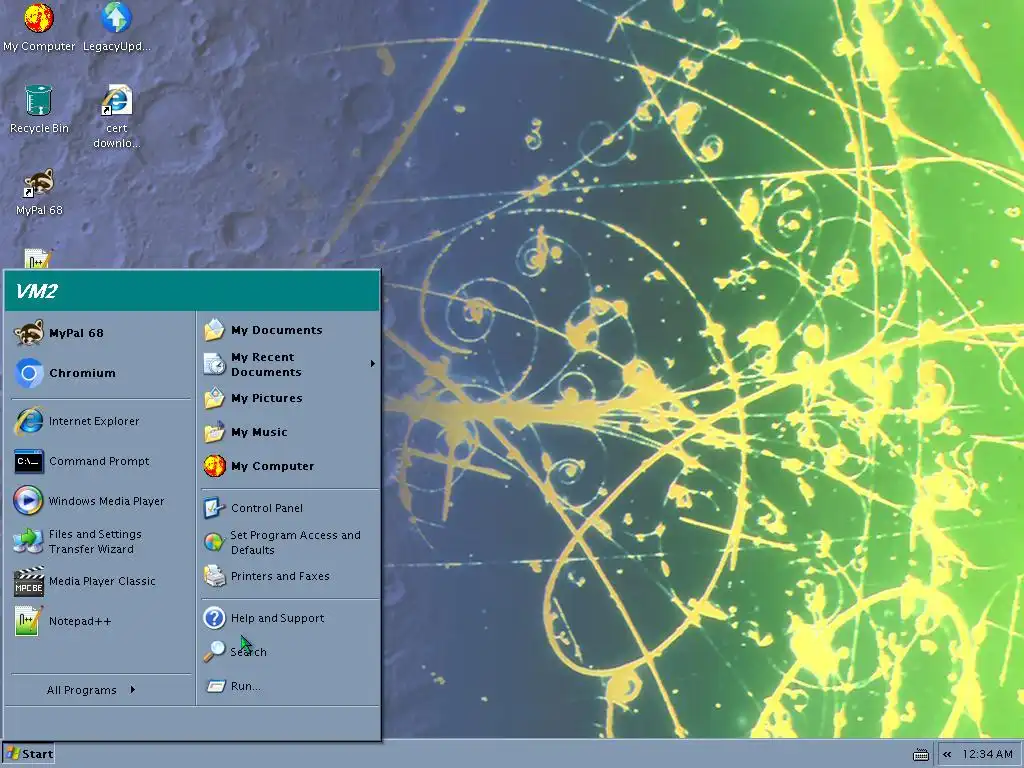The height and width of the screenshot is (768, 1024).
Task: Click the 12:34 AM taskbar clock
Action: coord(987,754)
